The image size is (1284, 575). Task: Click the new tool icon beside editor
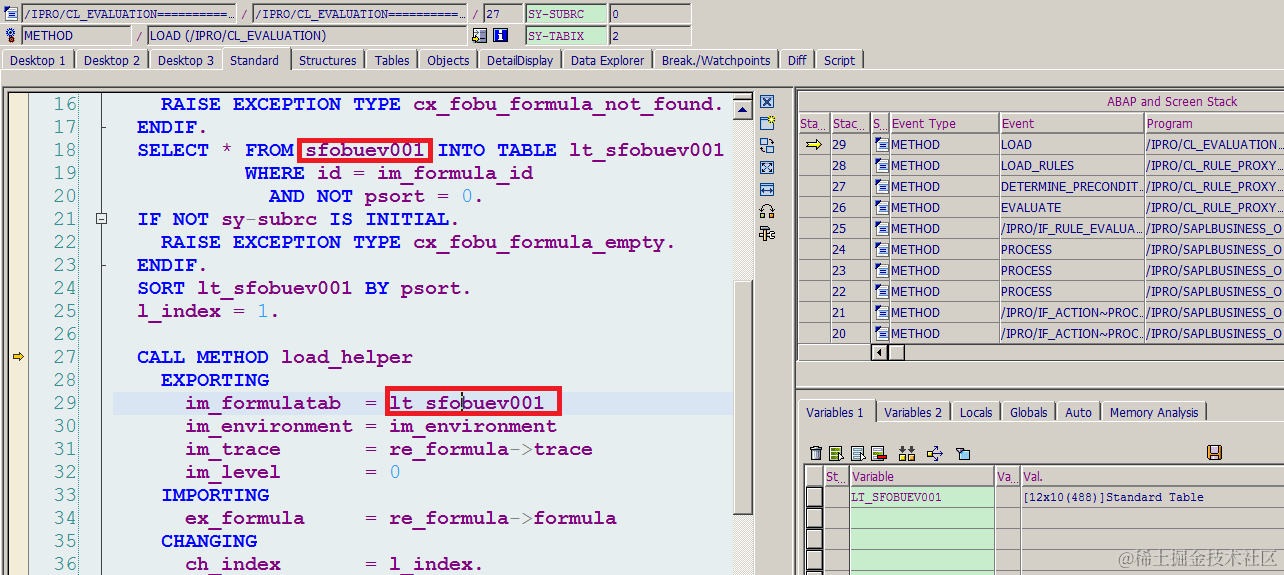point(767,124)
